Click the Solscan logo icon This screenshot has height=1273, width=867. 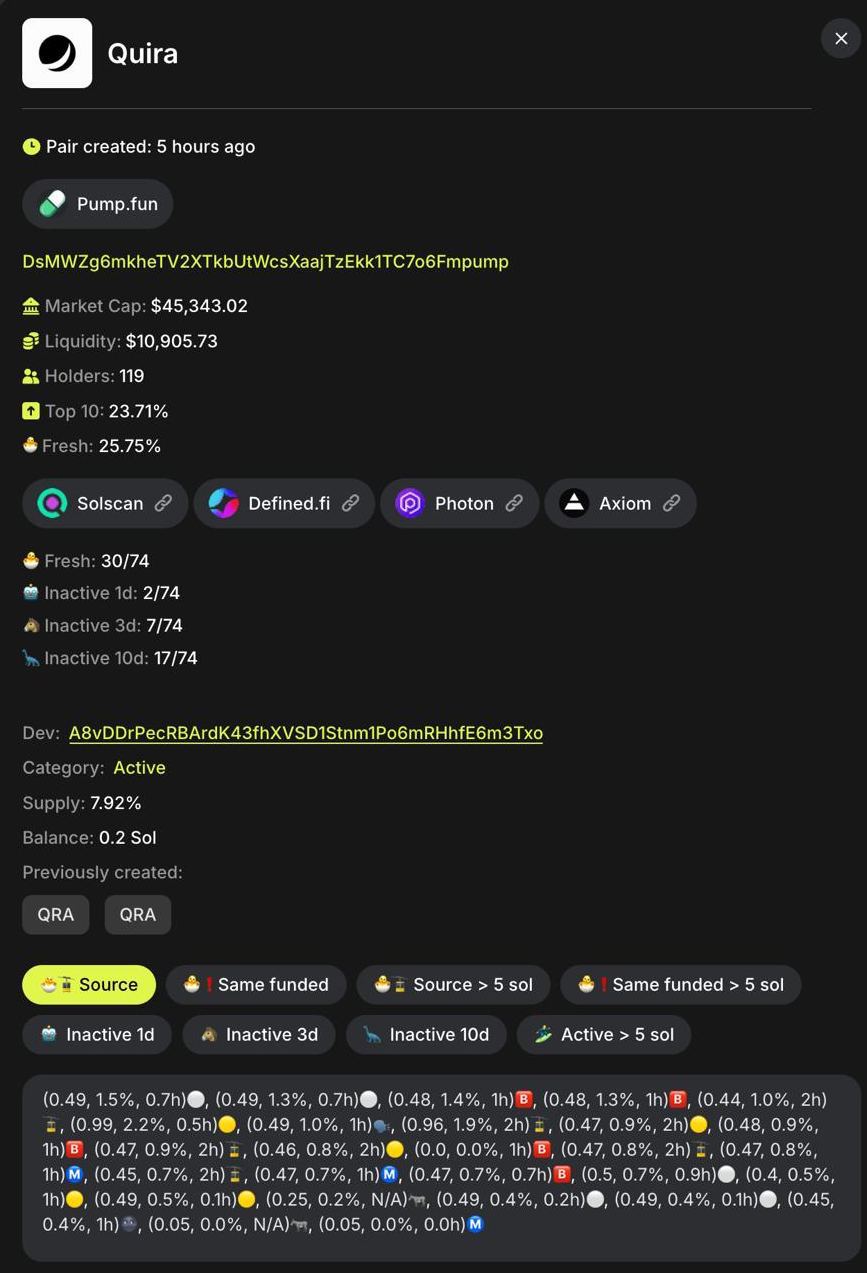coord(52,503)
